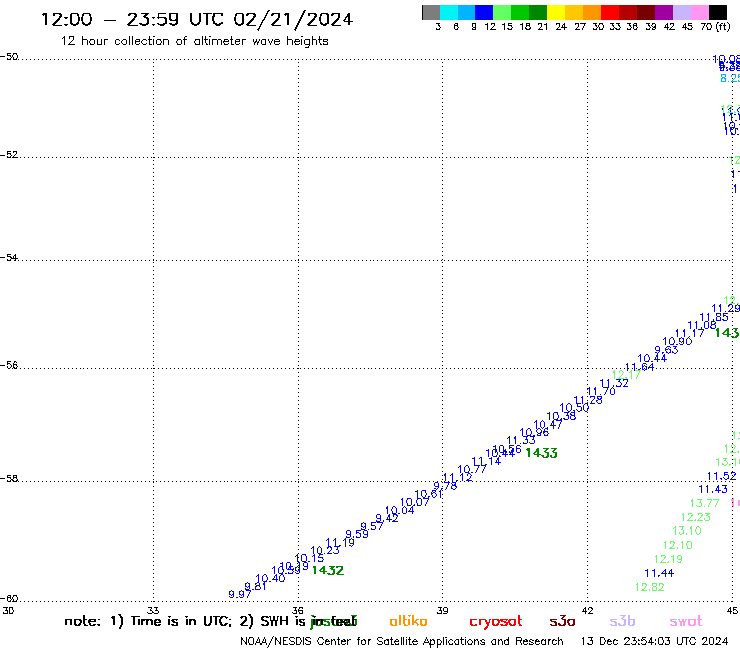Image resolution: width=740 pixels, height=650 pixels.
Task: Select the cyan swatch in the wave height scale
Action: (449, 12)
